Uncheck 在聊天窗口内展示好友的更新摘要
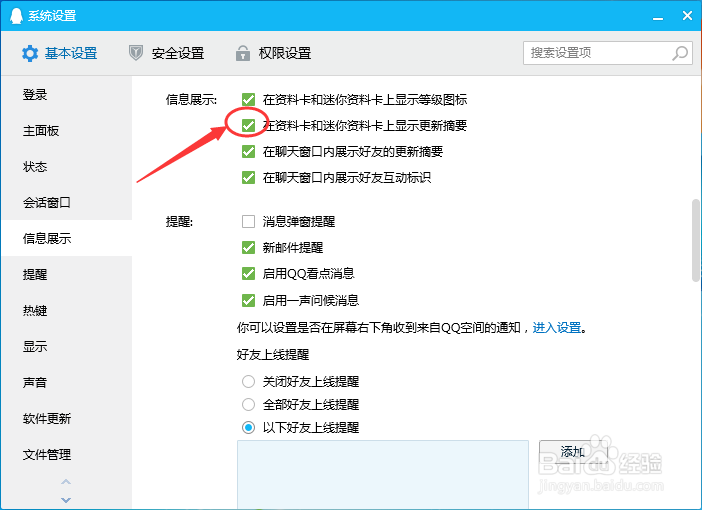Image resolution: width=702 pixels, height=510 pixels. click(248, 152)
